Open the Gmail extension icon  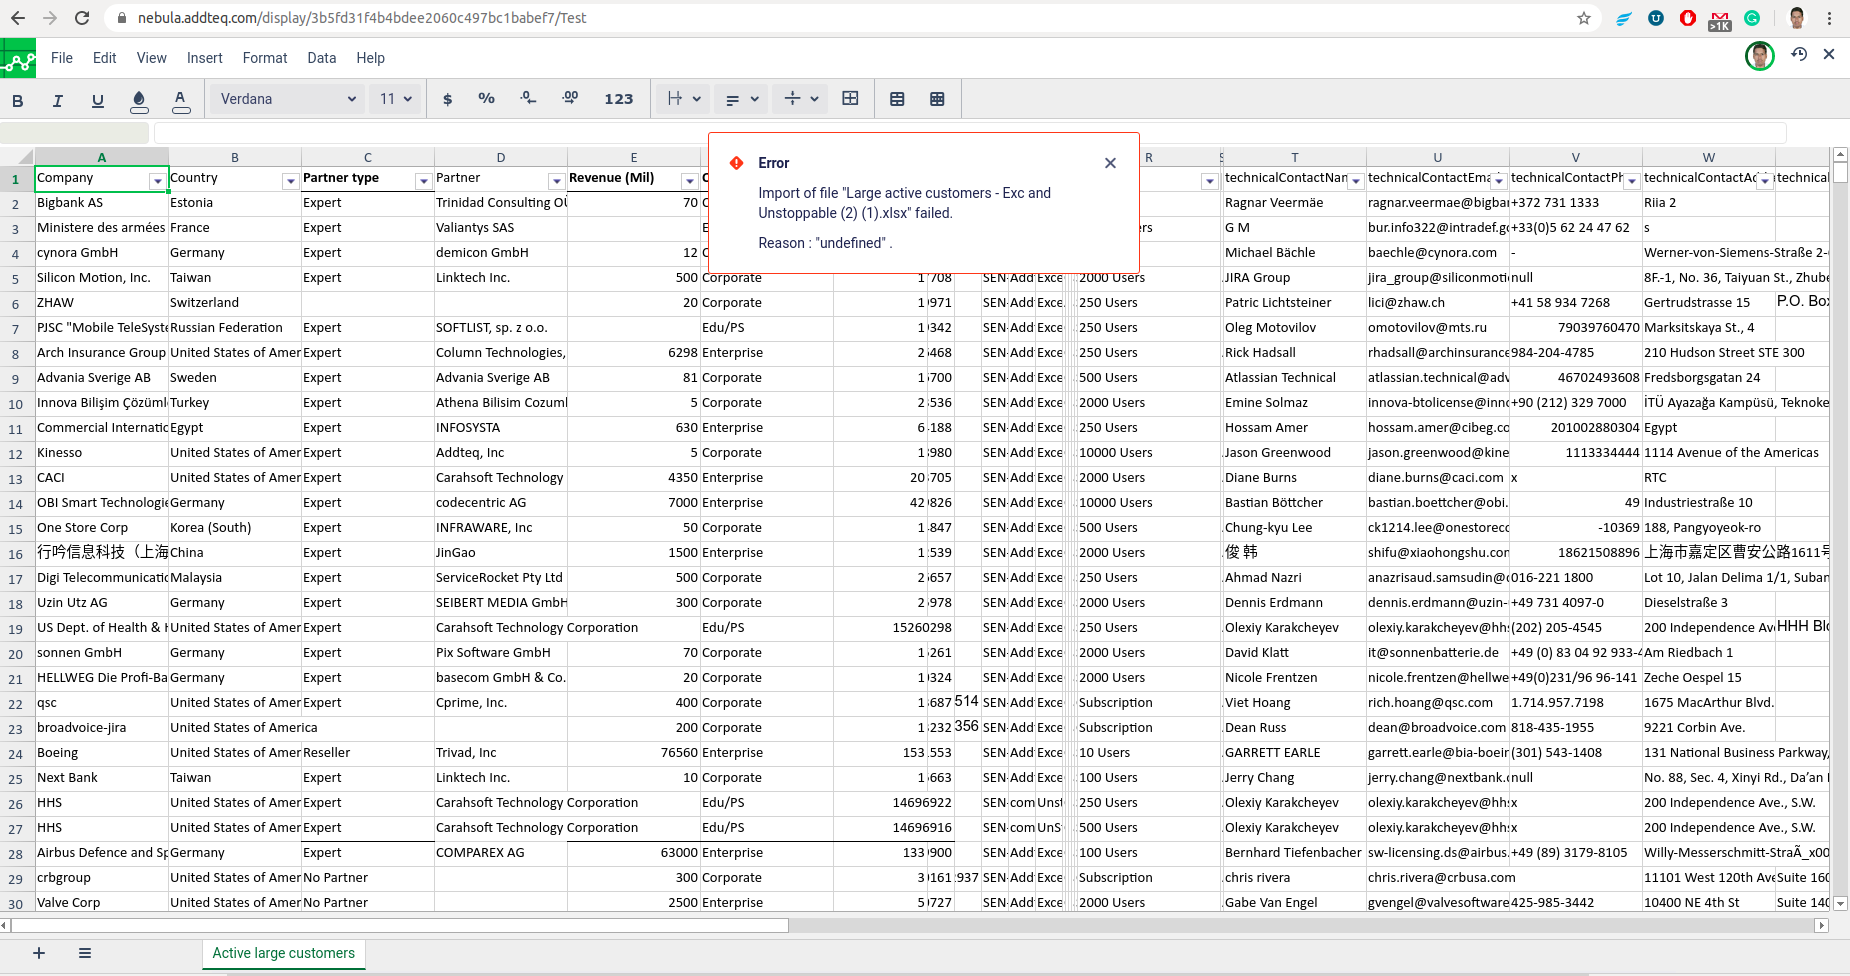point(1720,19)
